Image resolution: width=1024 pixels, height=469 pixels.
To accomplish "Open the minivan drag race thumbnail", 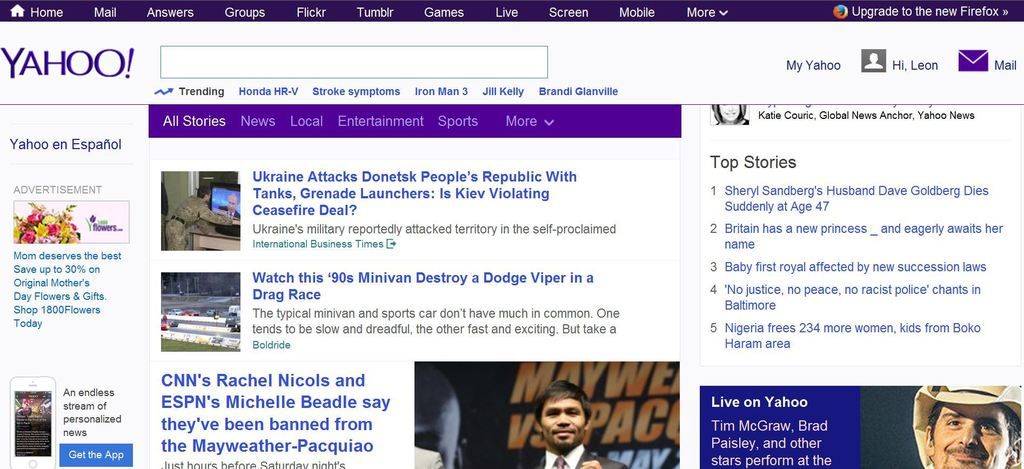I will tap(200, 312).
